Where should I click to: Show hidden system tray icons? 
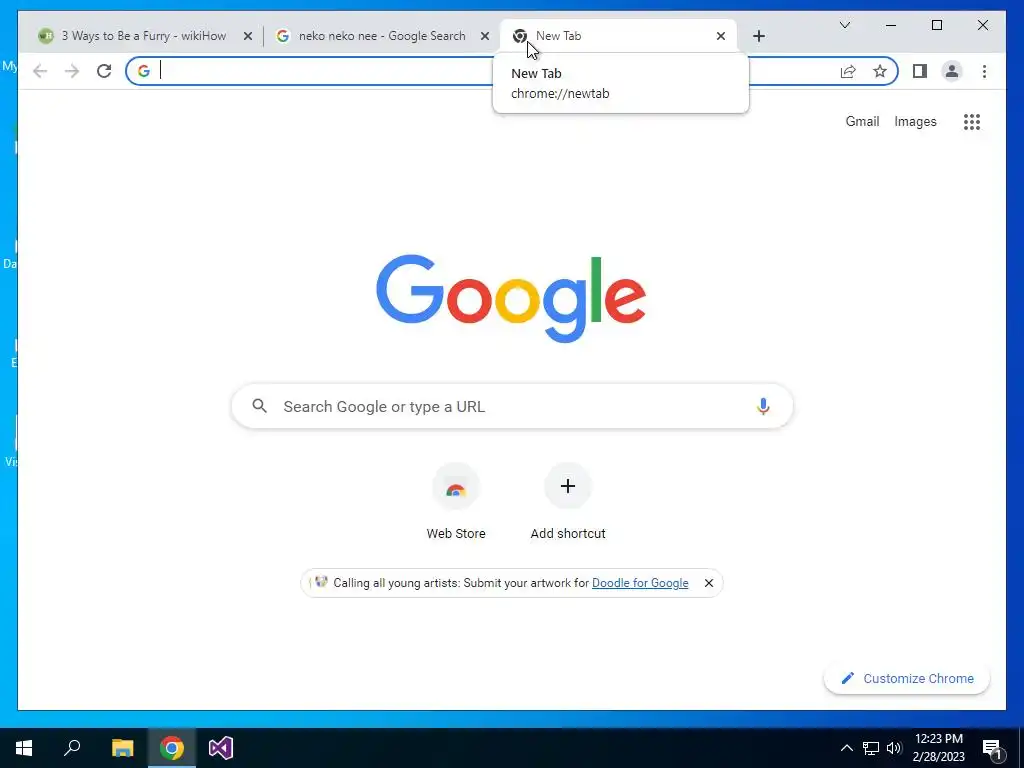[x=846, y=748]
